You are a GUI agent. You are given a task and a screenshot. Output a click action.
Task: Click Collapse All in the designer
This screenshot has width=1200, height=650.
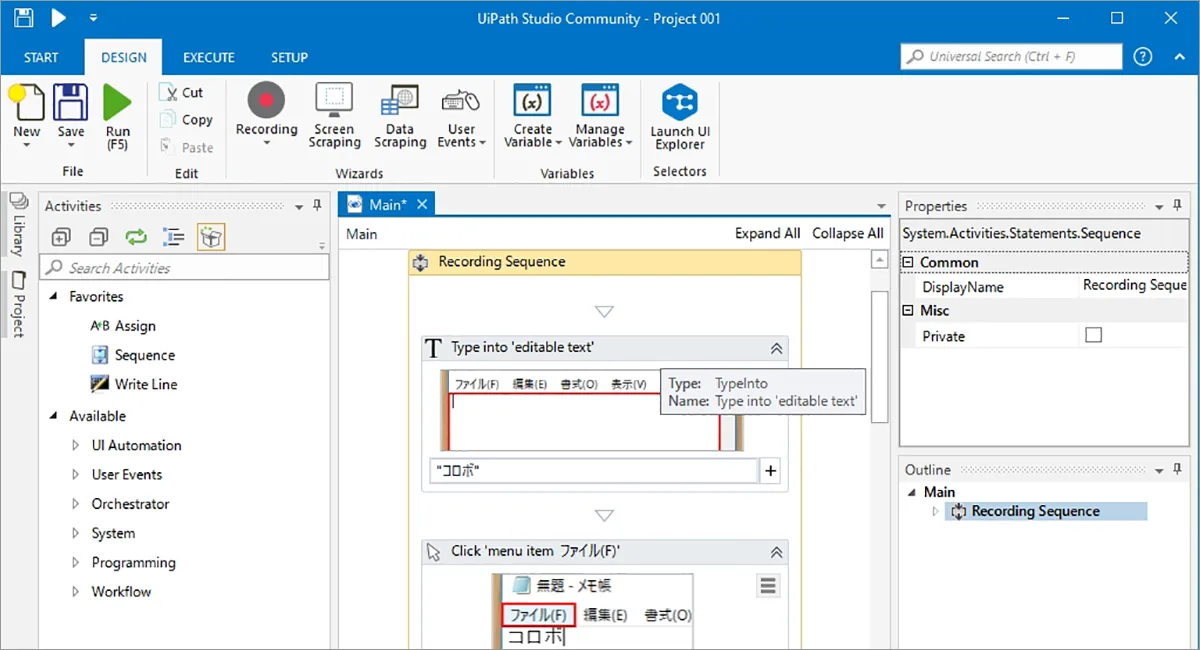coord(847,233)
